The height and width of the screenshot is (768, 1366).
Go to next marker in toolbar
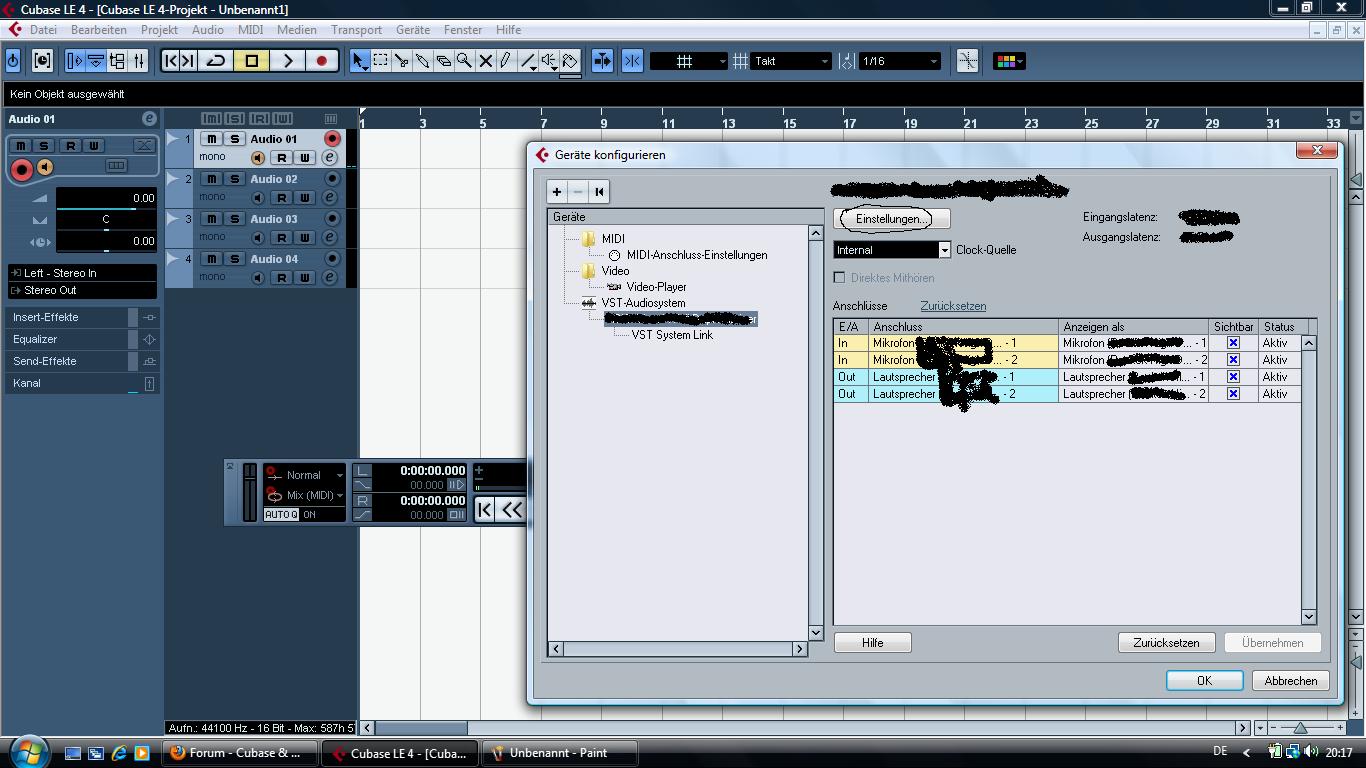[x=188, y=61]
